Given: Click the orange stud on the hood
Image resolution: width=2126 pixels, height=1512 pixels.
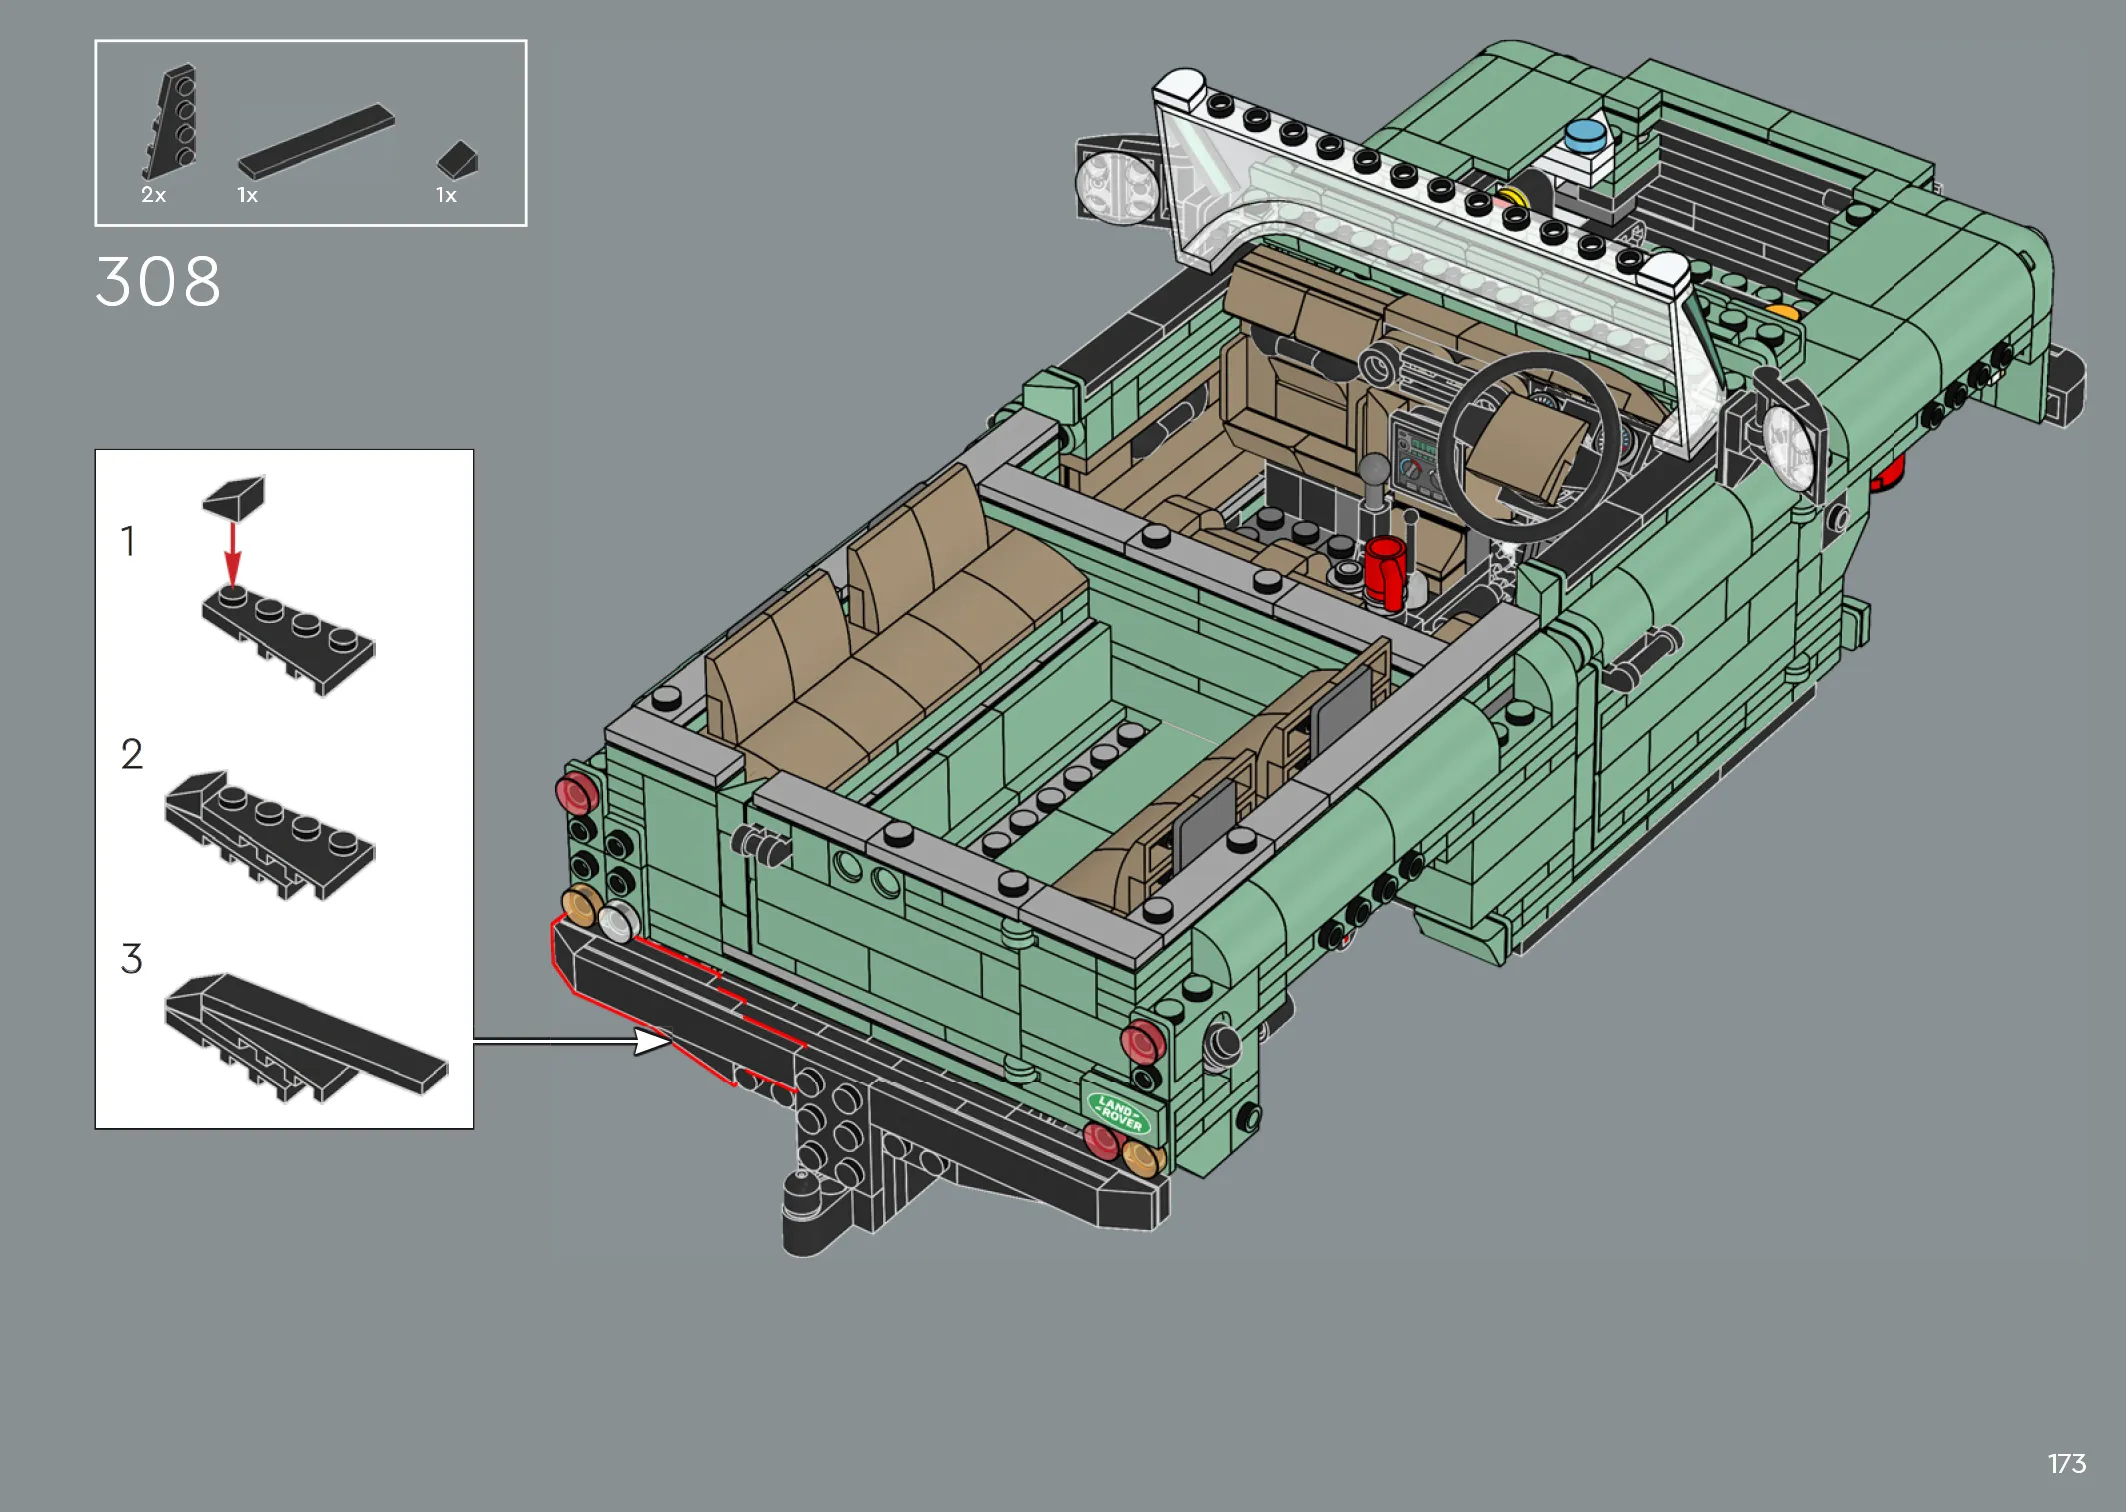Looking at the screenshot, I should coord(1782,312).
